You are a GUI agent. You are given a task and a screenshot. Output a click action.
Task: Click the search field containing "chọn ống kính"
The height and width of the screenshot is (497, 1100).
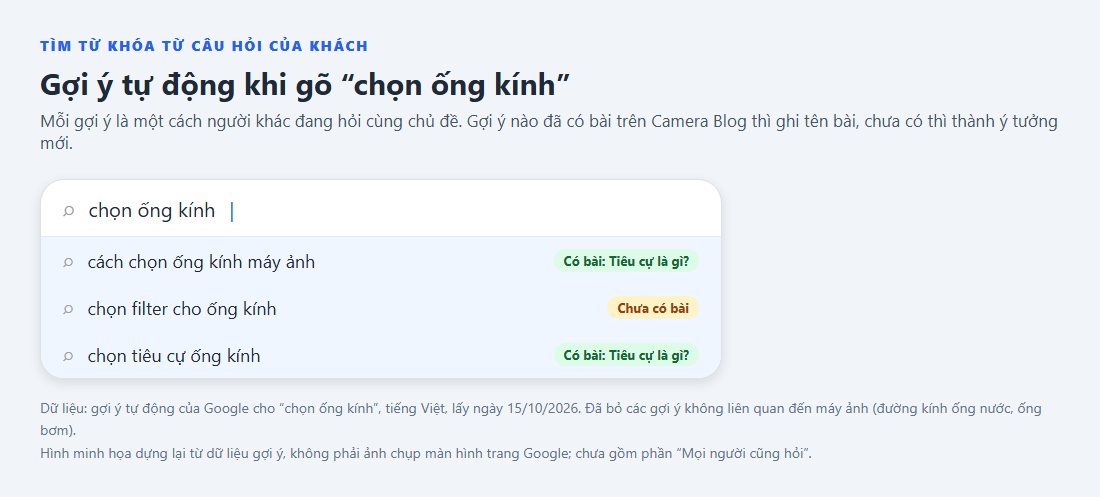click(381, 210)
